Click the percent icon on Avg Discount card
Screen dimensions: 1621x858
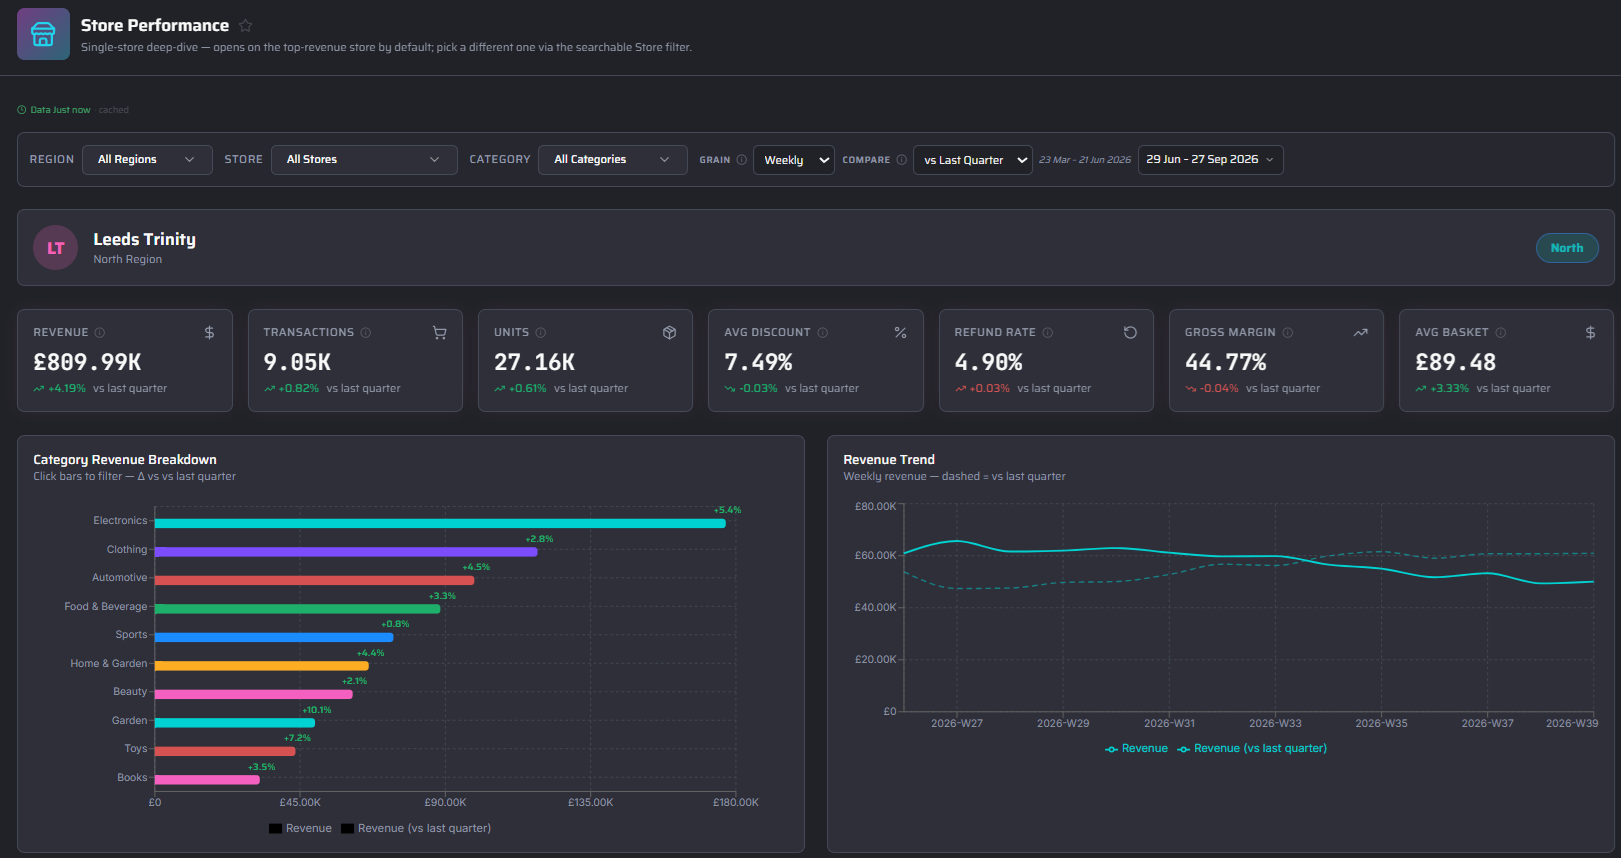(900, 333)
